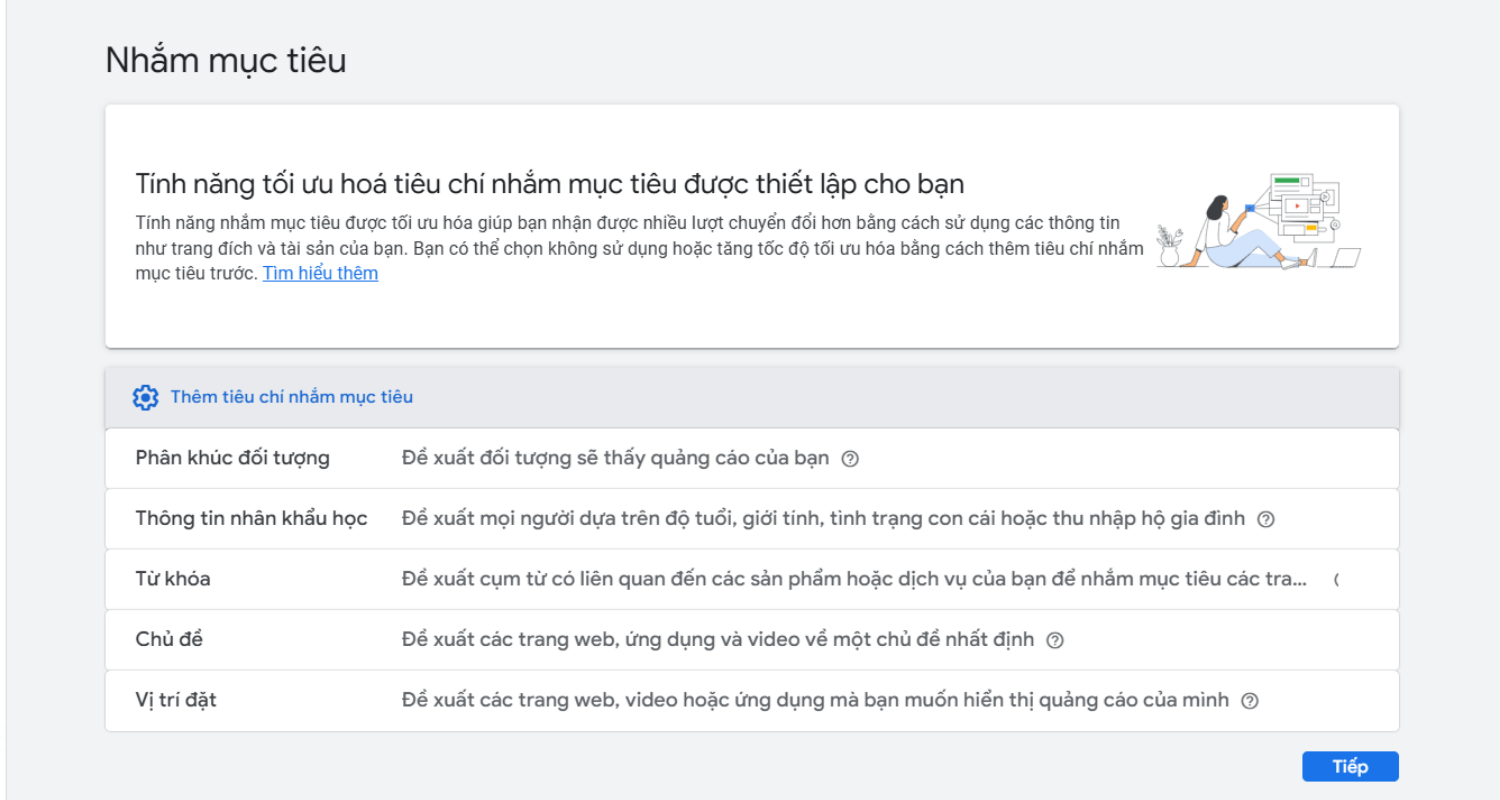Screen dimensions: 1500x800
Task: Click help icon for Thông tin nhân khẩu học
Action: 1265,519
